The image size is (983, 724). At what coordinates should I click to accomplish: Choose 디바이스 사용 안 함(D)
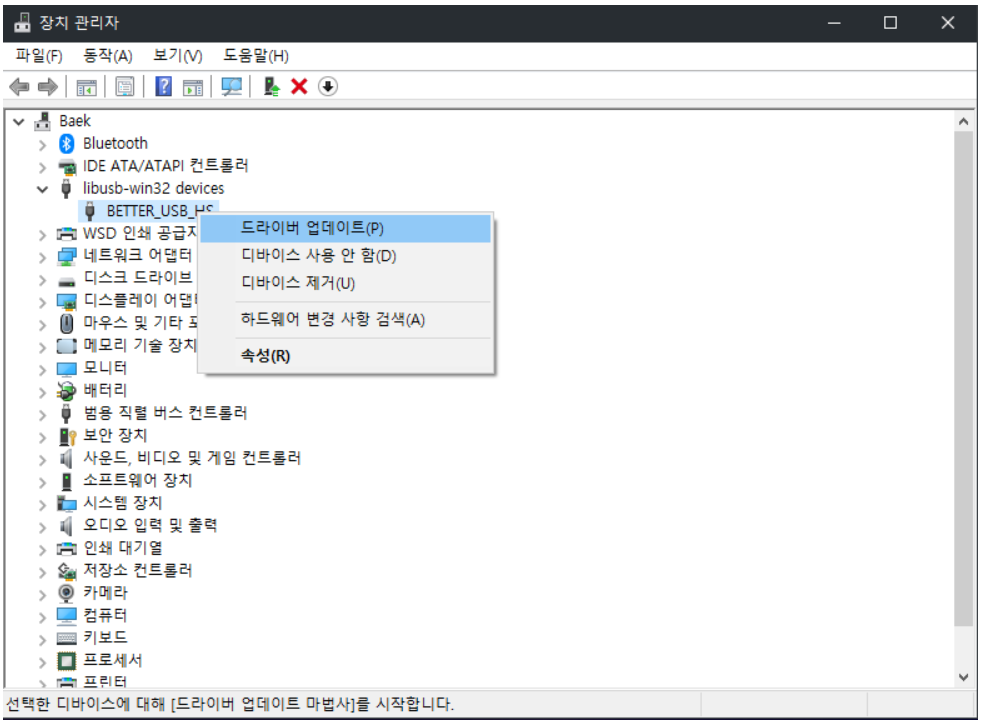[x=345, y=256]
